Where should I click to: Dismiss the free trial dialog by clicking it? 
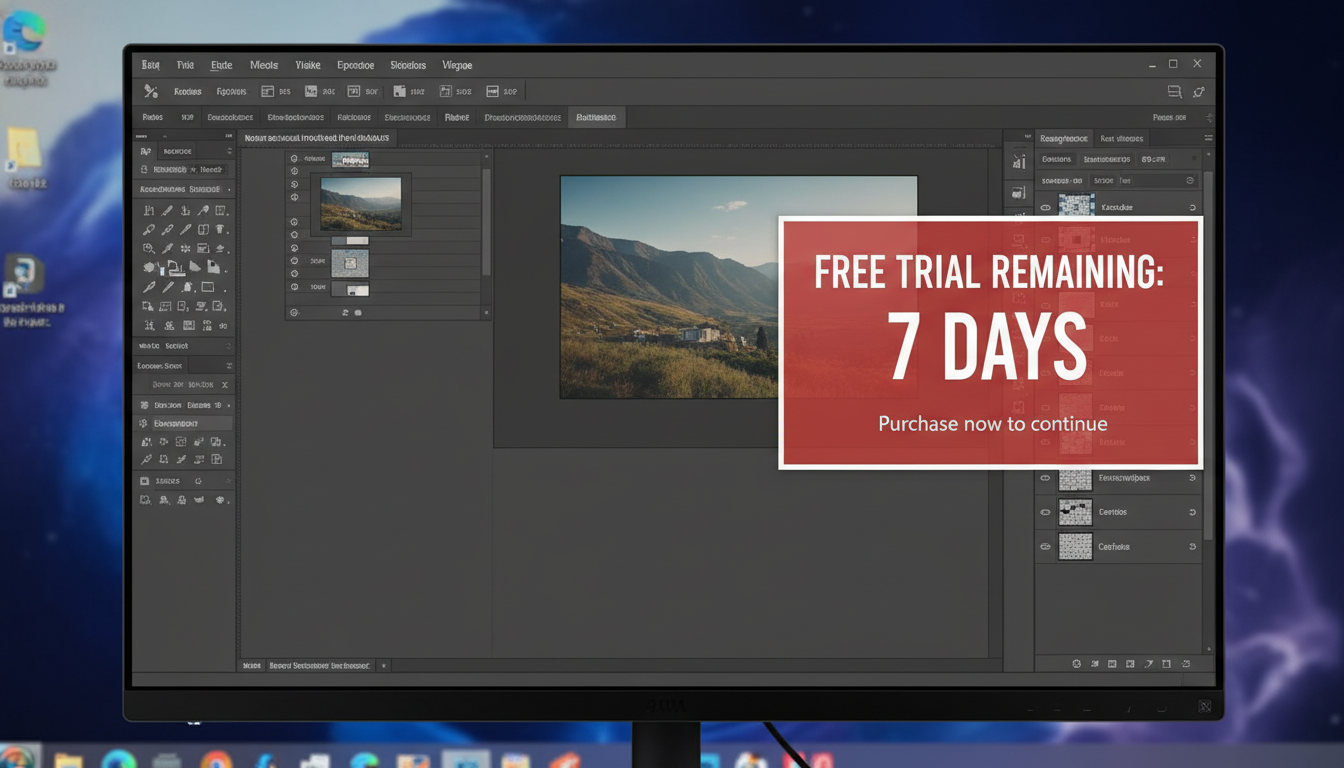pos(990,343)
